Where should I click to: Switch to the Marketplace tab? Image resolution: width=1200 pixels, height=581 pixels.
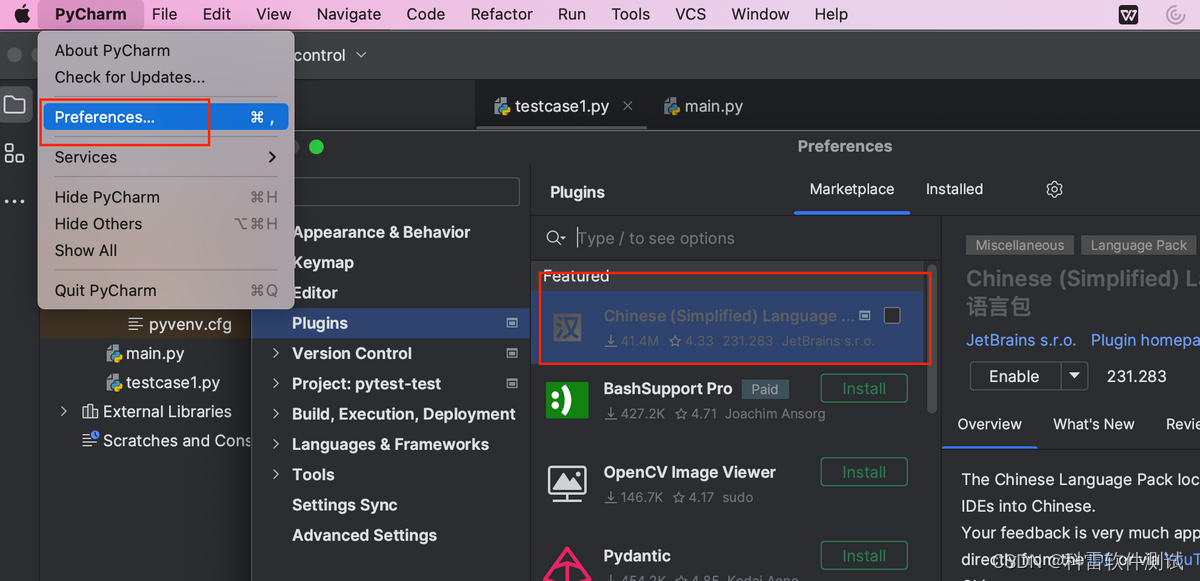(852, 189)
